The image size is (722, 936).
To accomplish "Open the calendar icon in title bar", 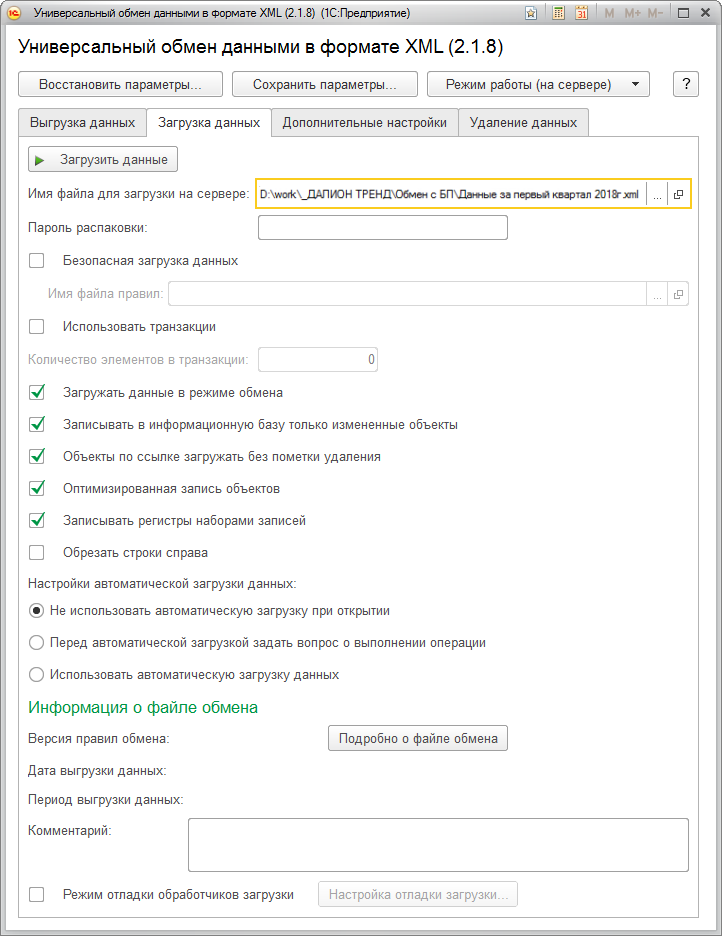I will pyautogui.click(x=580, y=14).
